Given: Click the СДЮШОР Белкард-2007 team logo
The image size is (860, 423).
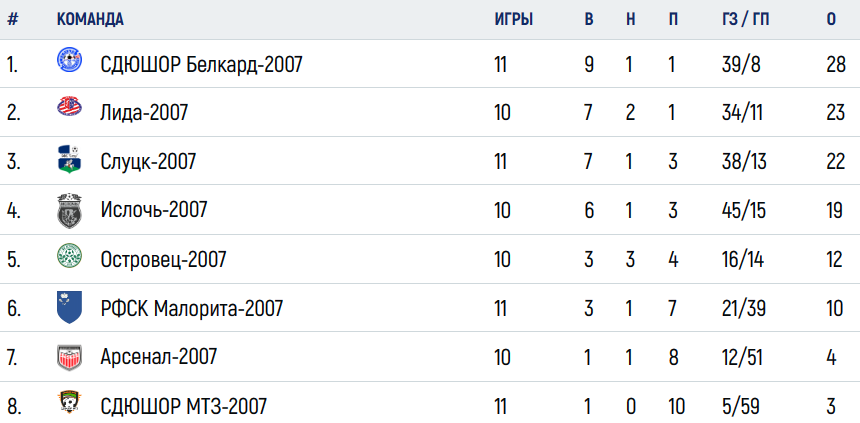Looking at the screenshot, I should point(70,60).
